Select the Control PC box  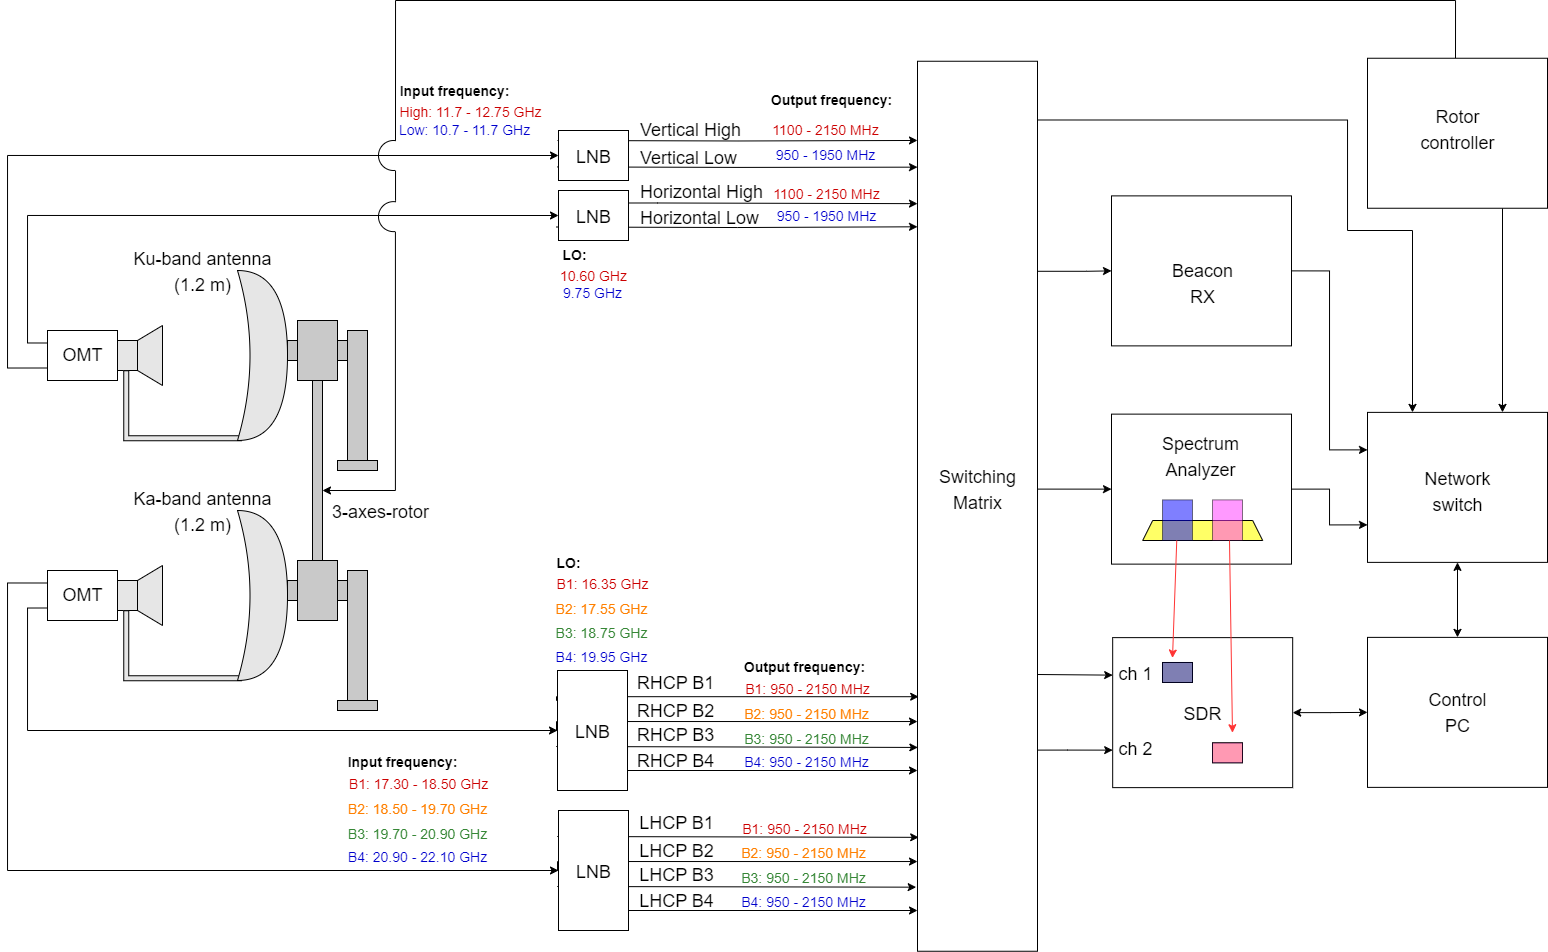coord(1457,712)
